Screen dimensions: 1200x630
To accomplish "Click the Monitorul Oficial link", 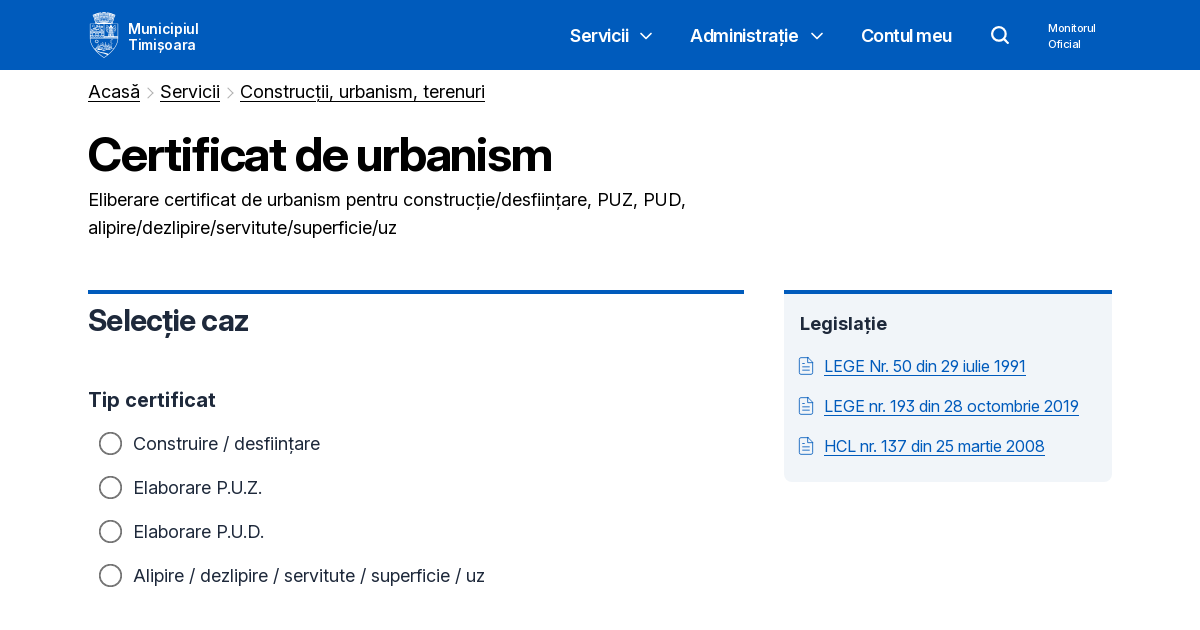I will (1071, 36).
